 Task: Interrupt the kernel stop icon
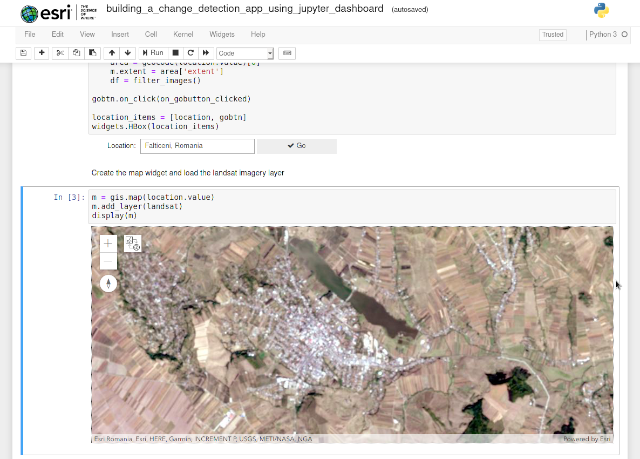click(x=176, y=53)
